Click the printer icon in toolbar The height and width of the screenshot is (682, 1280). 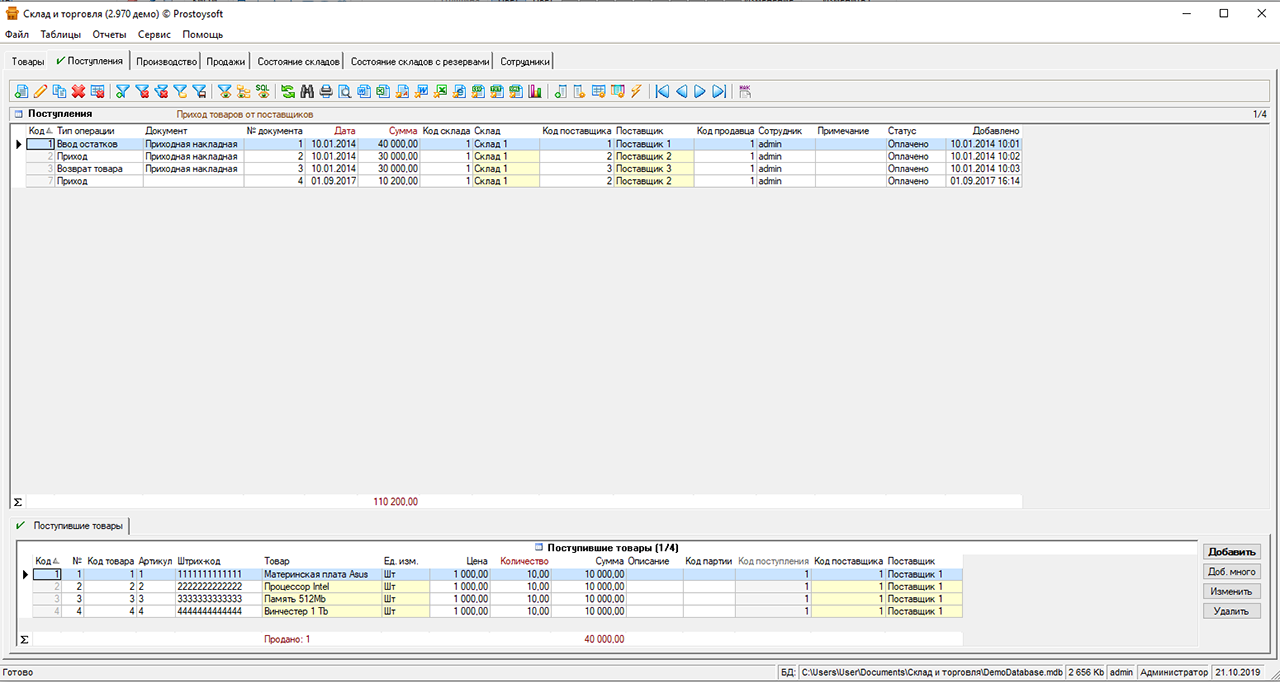point(326,92)
